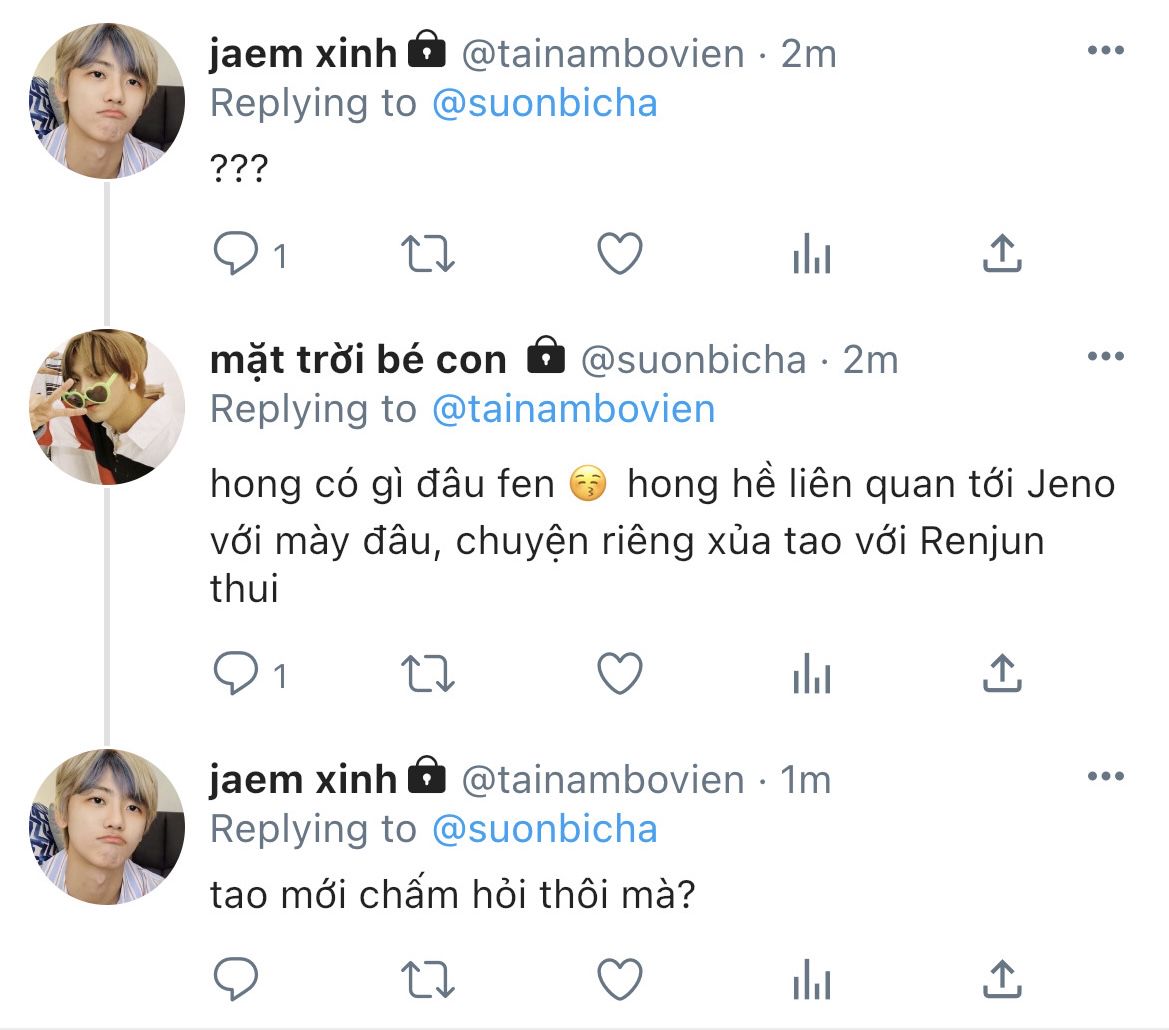
Task: Like the "tao mới chấm hỏi thôi mà?" tweet
Action: coord(619,977)
